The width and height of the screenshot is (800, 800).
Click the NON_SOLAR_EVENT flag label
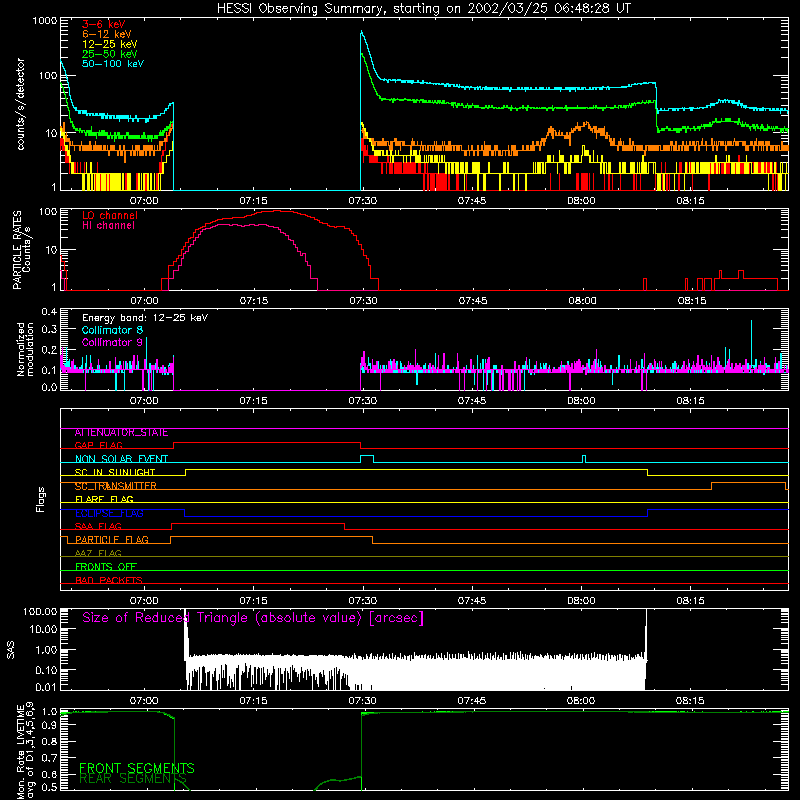(121, 459)
